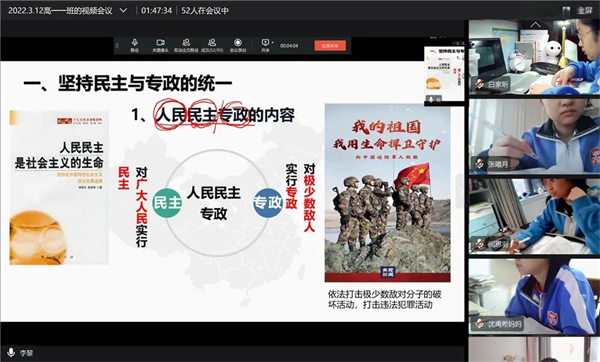Open the small arrow beside 共享
600x362 pixels.
coord(272,42)
